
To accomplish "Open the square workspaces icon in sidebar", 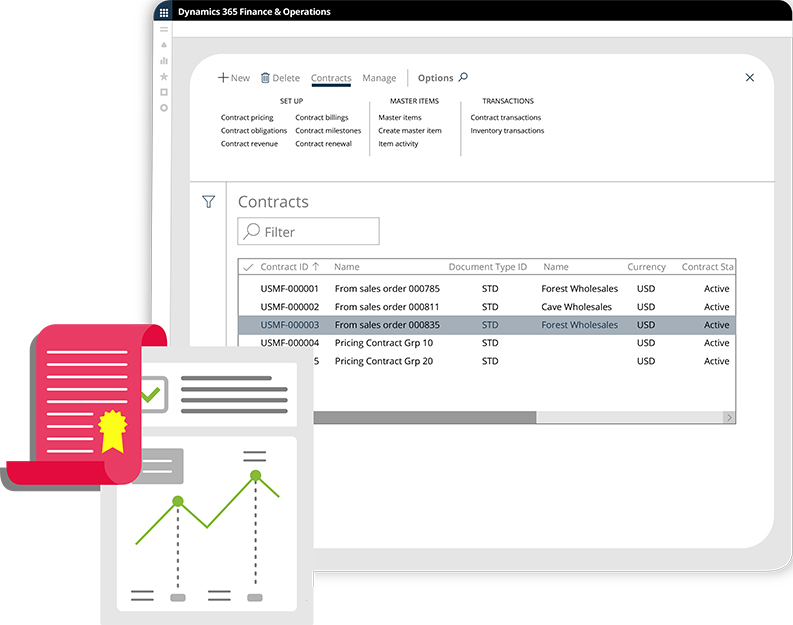I will pyautogui.click(x=164, y=92).
